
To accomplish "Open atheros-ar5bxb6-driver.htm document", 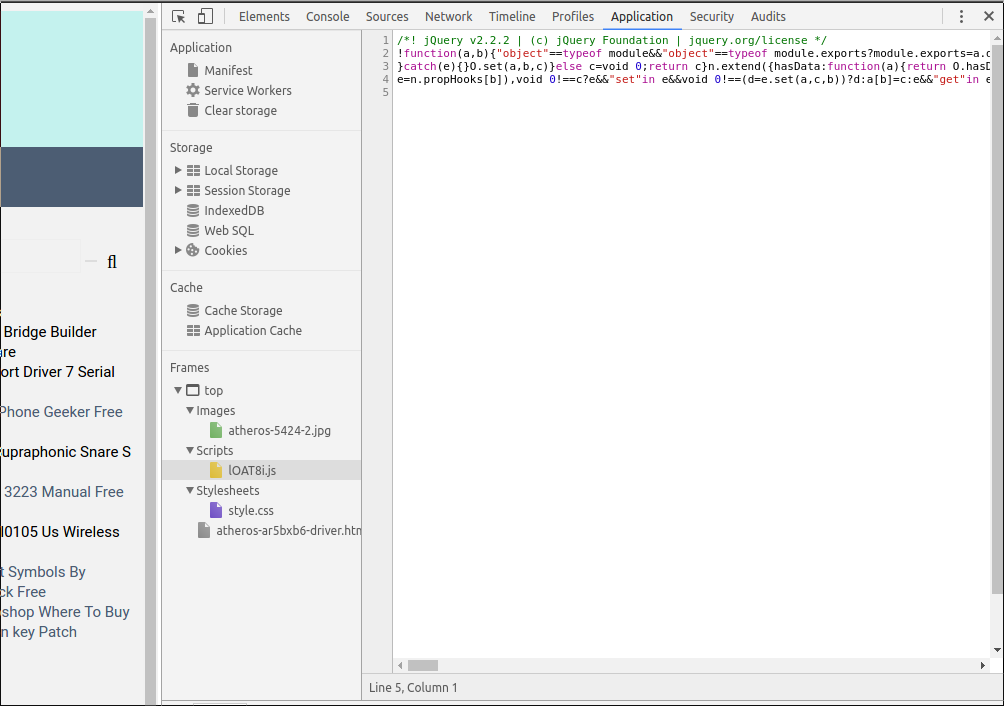I will coord(288,530).
